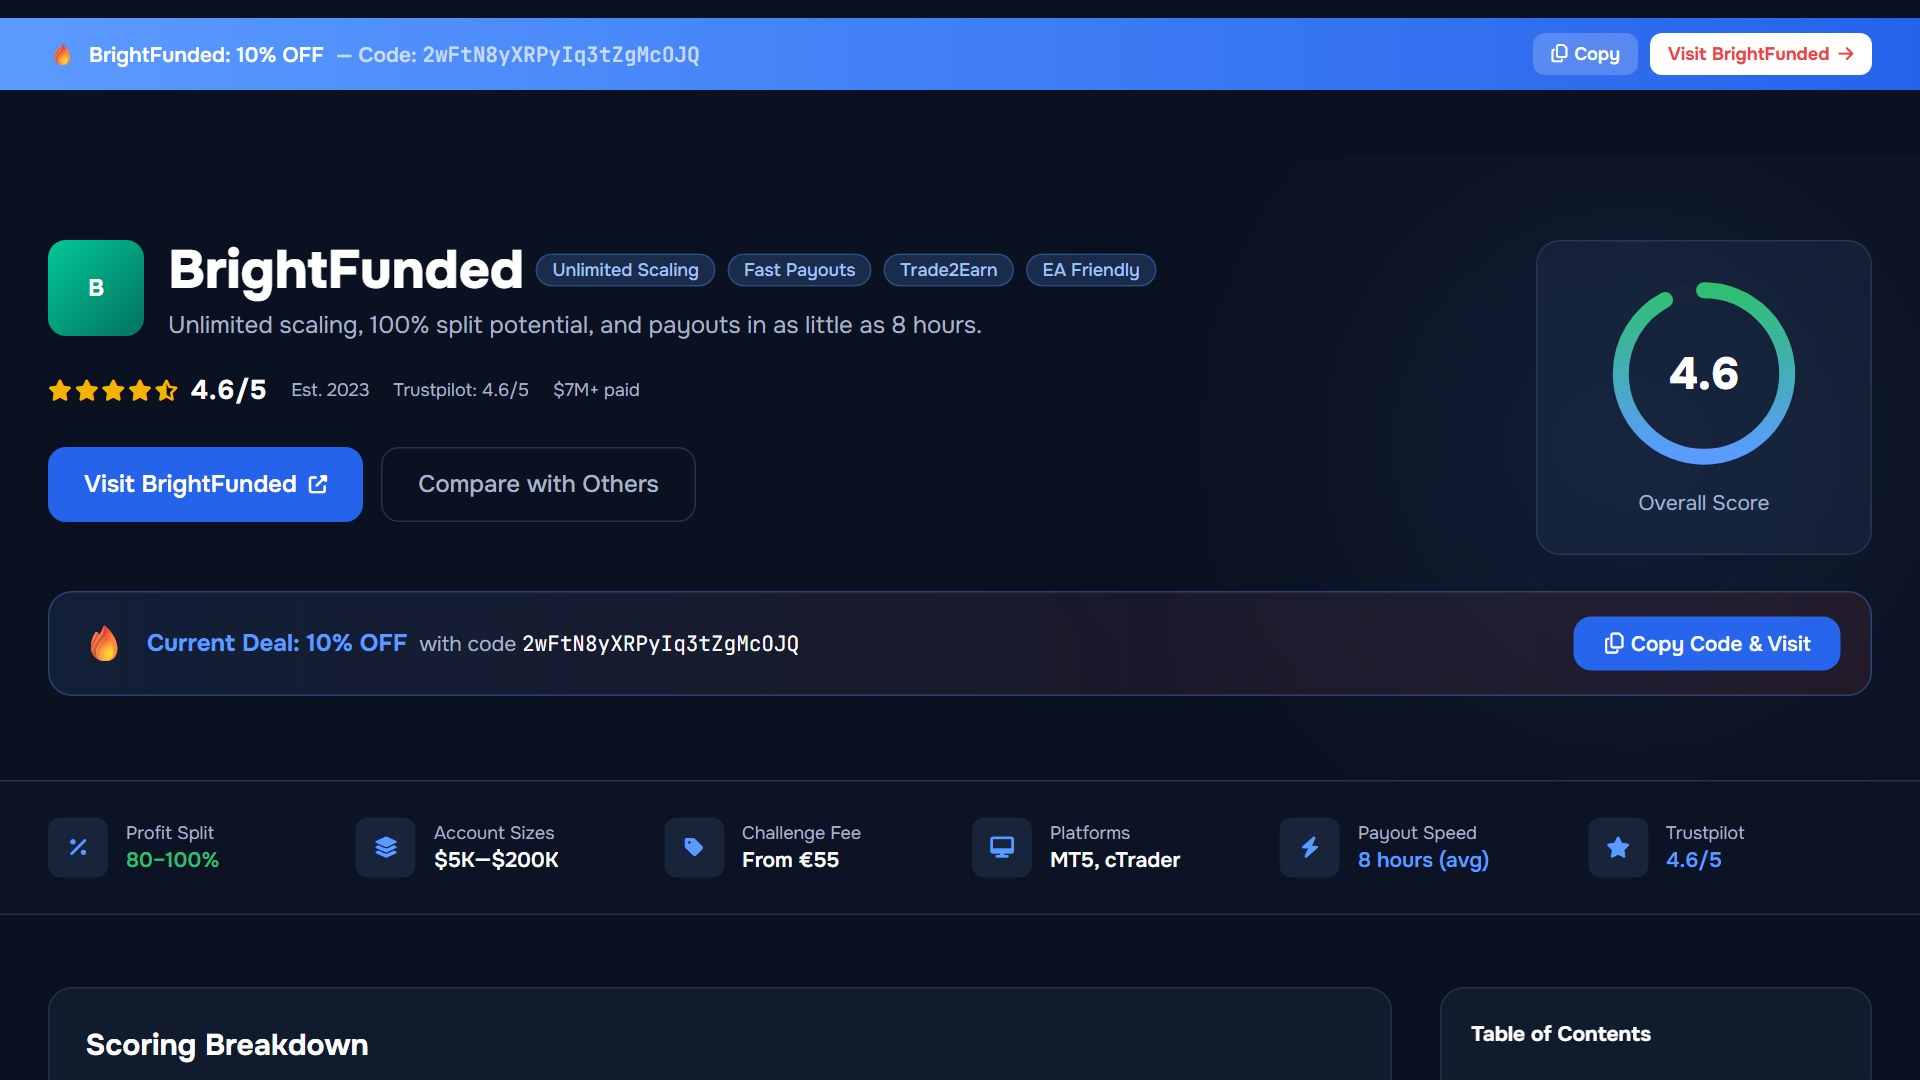Screen dimensions: 1920x1080
Task: Click the flame icon in the top promo bar
Action: click(x=62, y=54)
